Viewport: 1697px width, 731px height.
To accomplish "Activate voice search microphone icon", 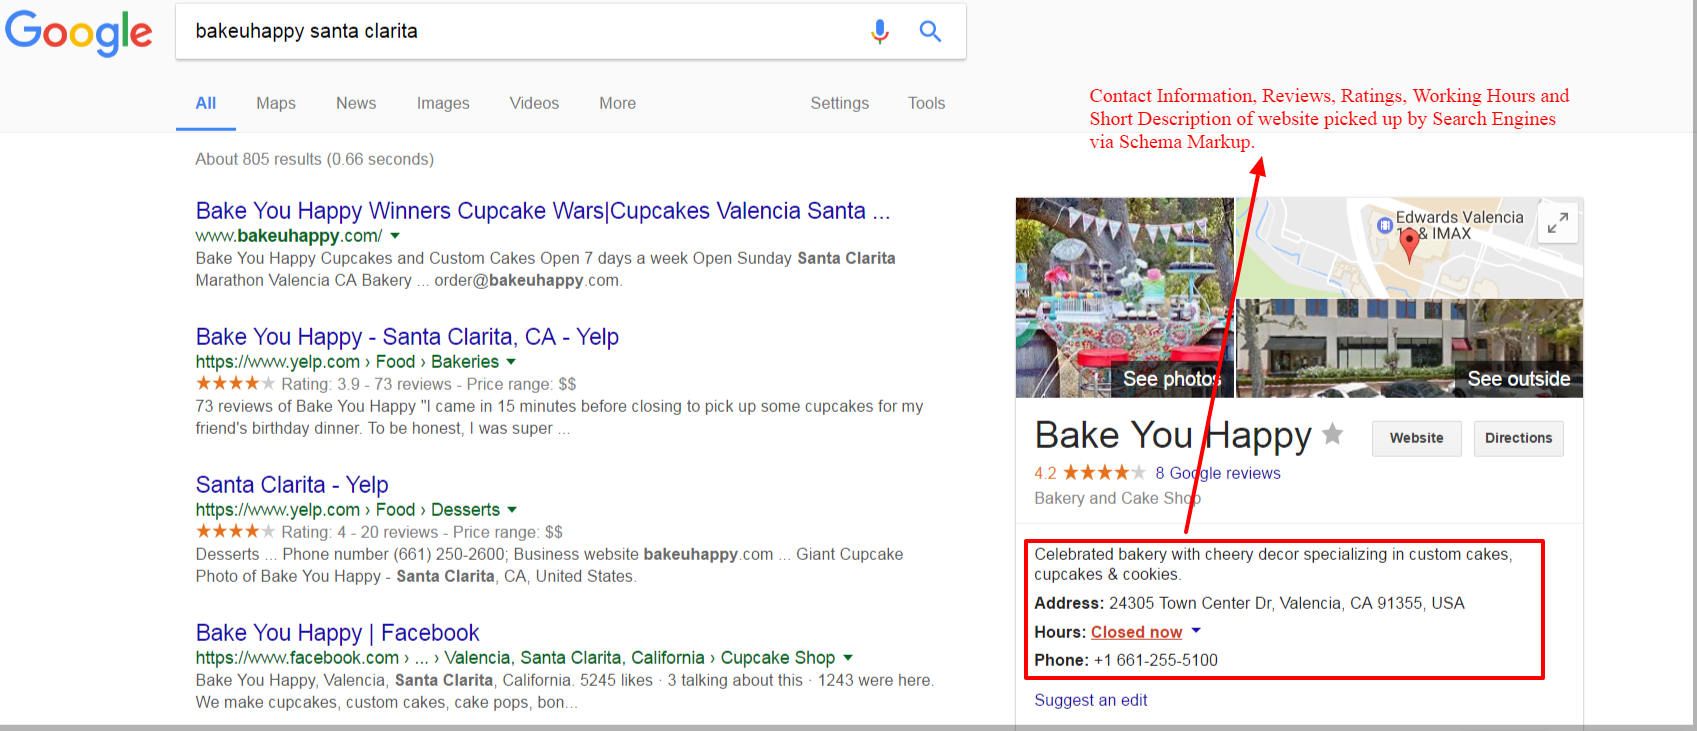I will click(x=880, y=31).
